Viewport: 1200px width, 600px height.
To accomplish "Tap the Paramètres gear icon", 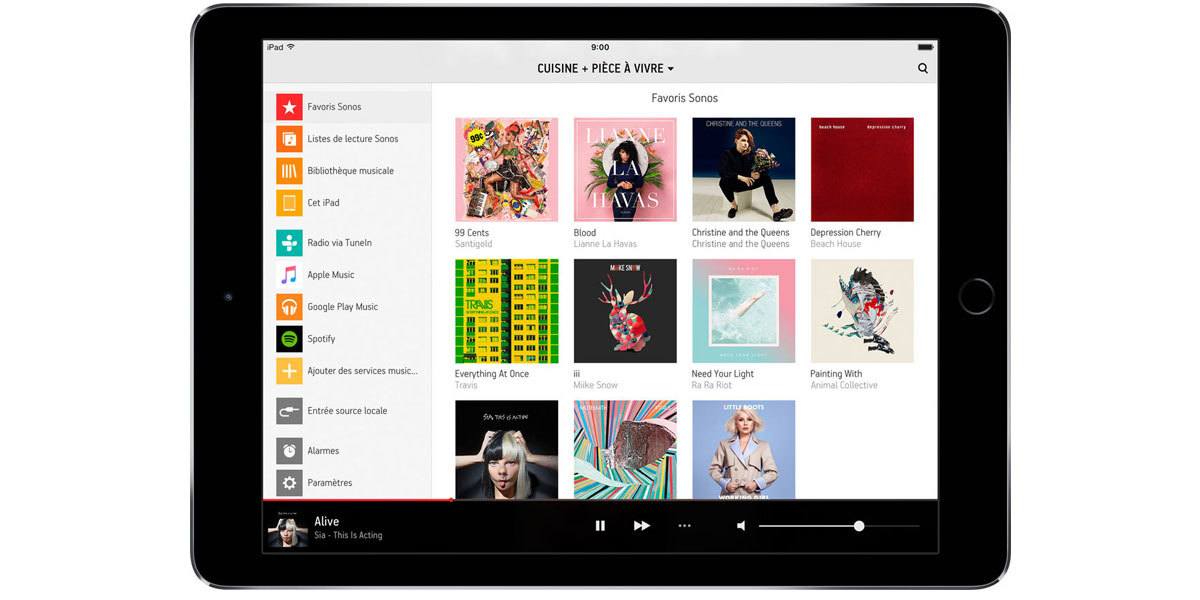I will point(289,483).
